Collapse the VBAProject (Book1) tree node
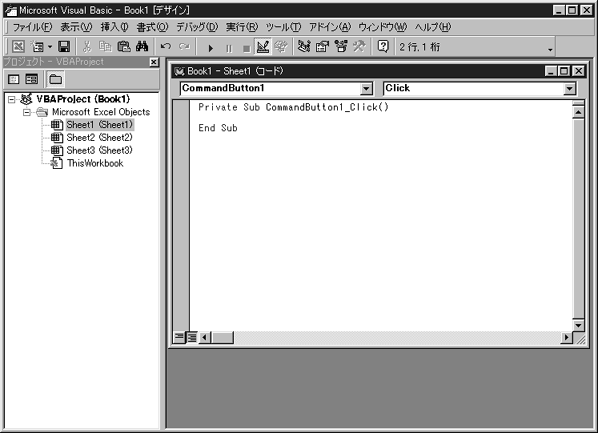 pyautogui.click(x=11, y=100)
